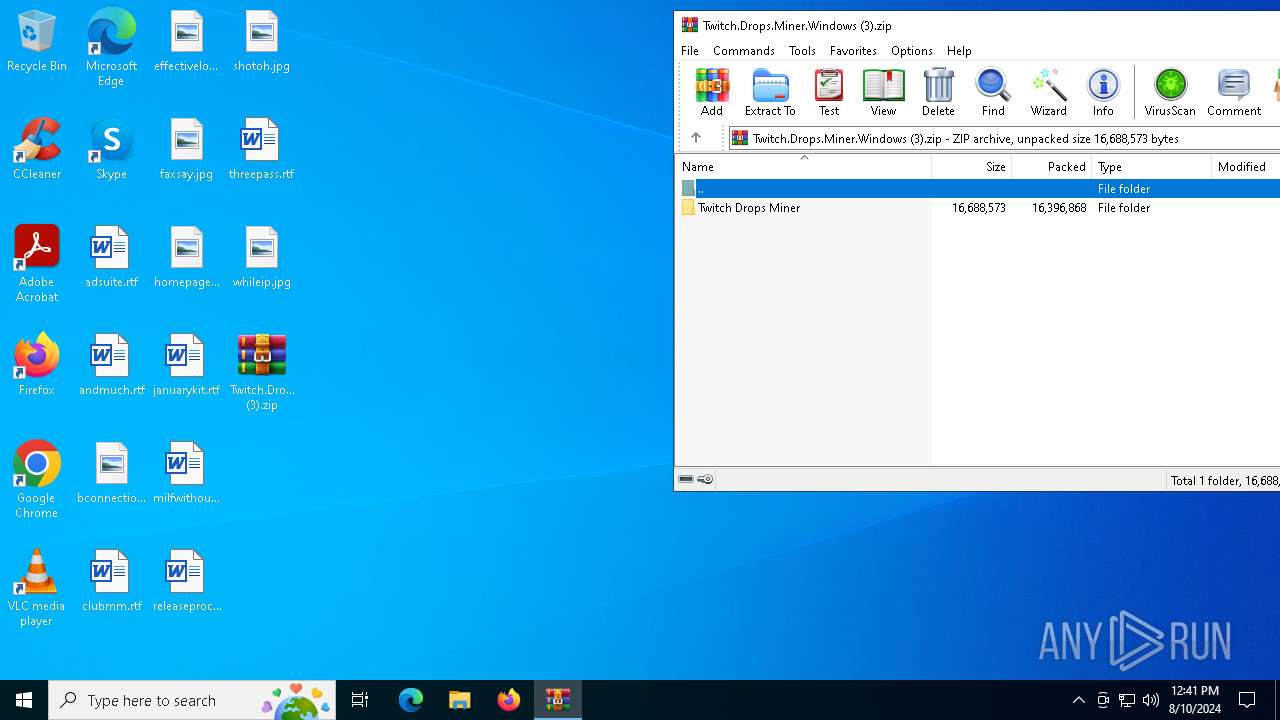Image resolution: width=1280 pixels, height=720 pixels.
Task: Select the clubmm.rtf desktop file
Action: [111, 581]
